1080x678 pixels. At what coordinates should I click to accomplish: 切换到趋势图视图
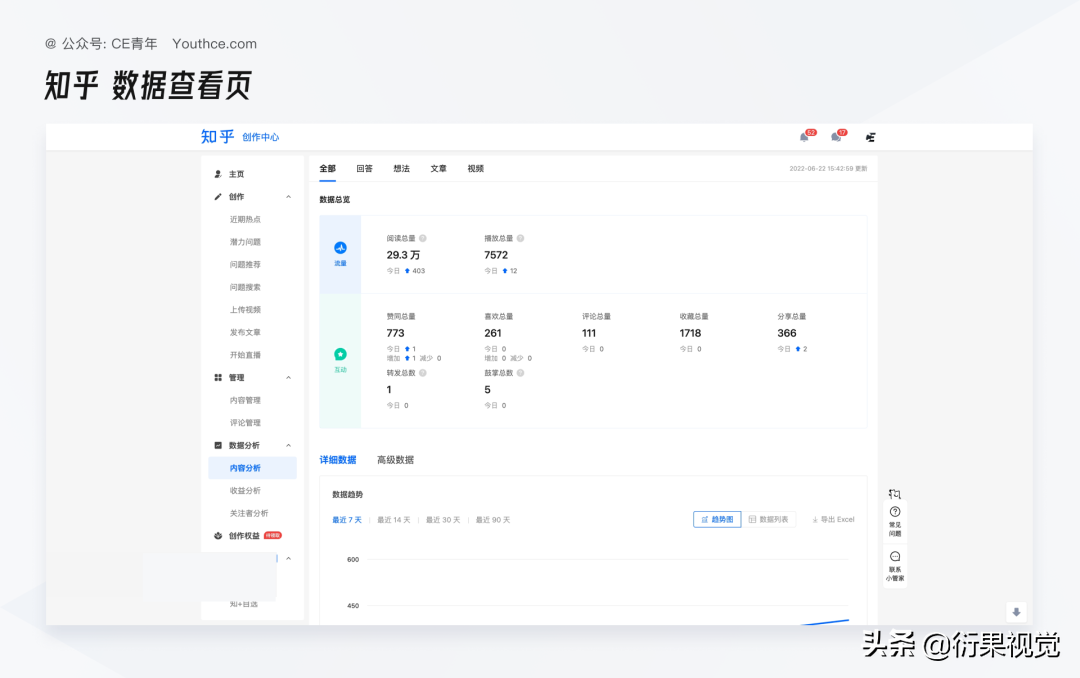716,519
